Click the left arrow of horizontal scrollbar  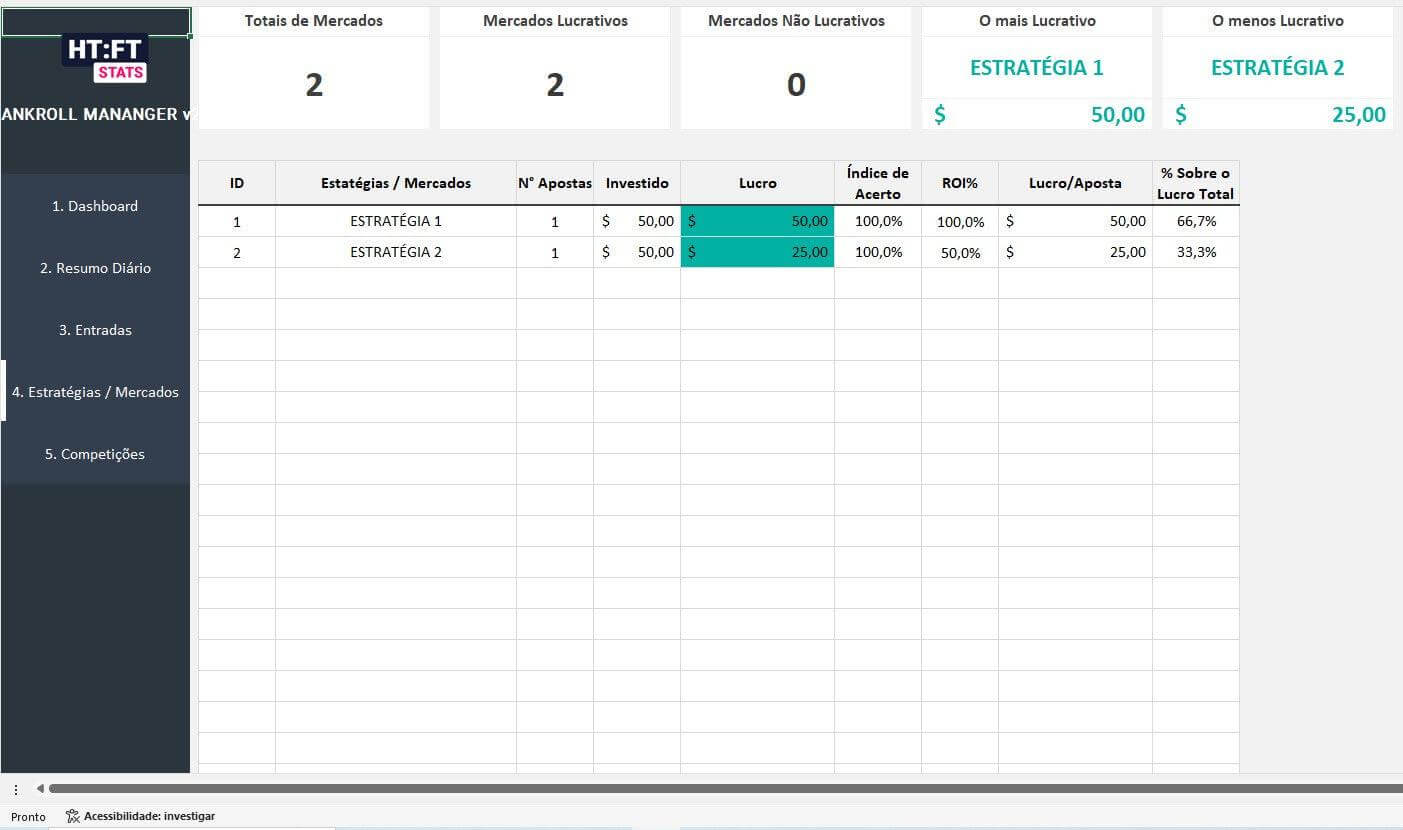click(40, 789)
